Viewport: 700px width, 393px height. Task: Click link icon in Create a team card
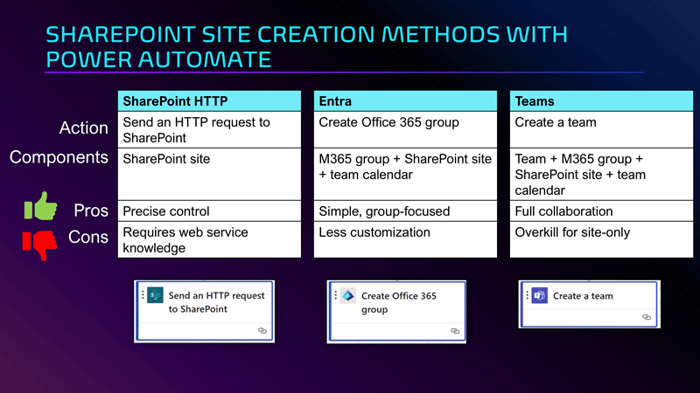click(646, 317)
